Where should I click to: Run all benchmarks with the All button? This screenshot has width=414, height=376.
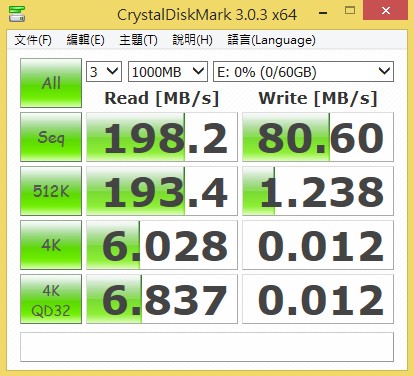(x=51, y=83)
